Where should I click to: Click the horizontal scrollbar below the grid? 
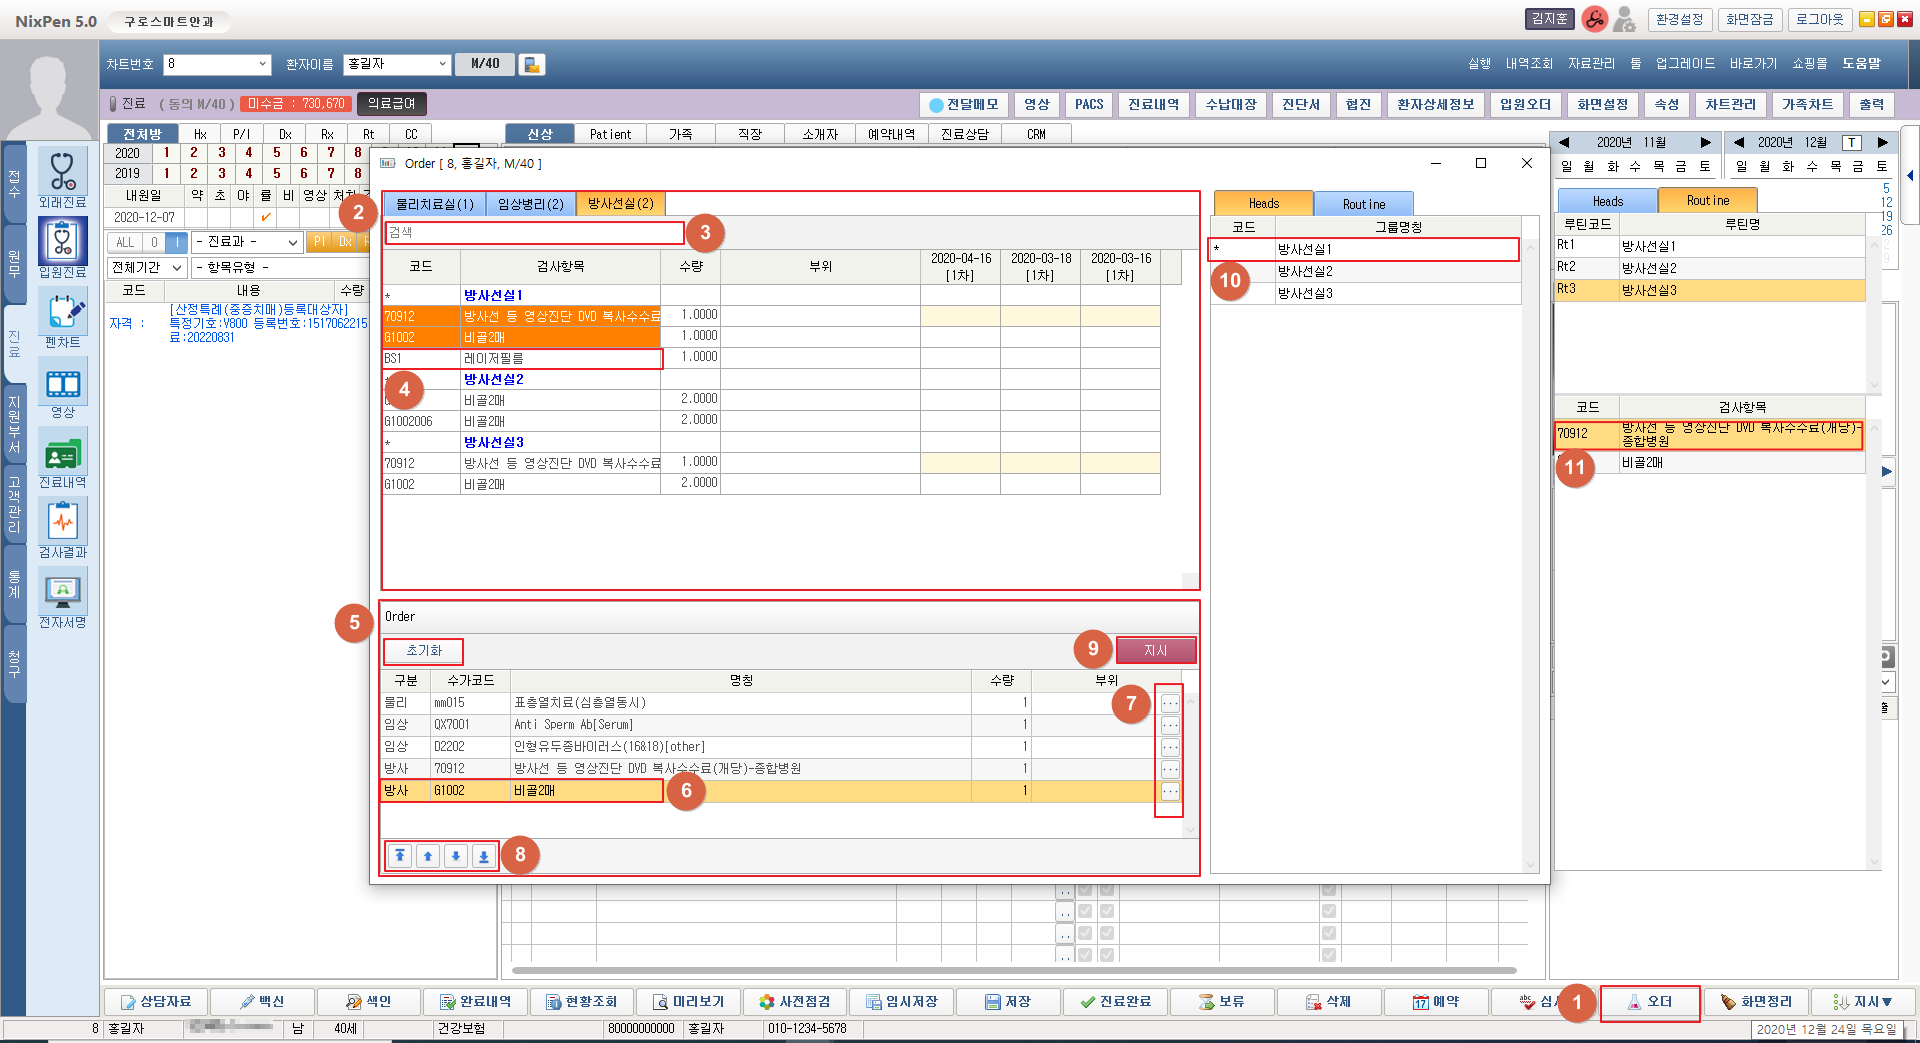[x=1013, y=970]
